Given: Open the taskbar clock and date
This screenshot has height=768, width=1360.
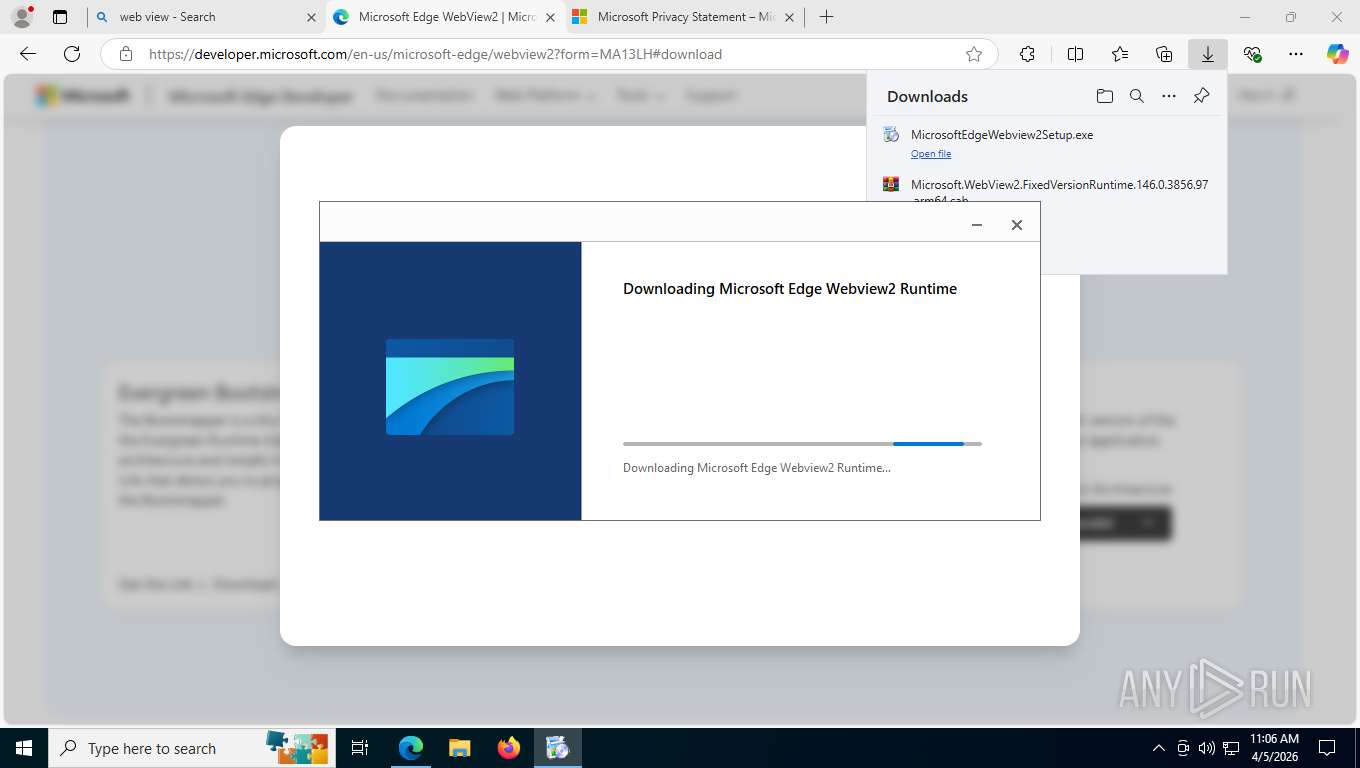Looking at the screenshot, I should coord(1274,748).
